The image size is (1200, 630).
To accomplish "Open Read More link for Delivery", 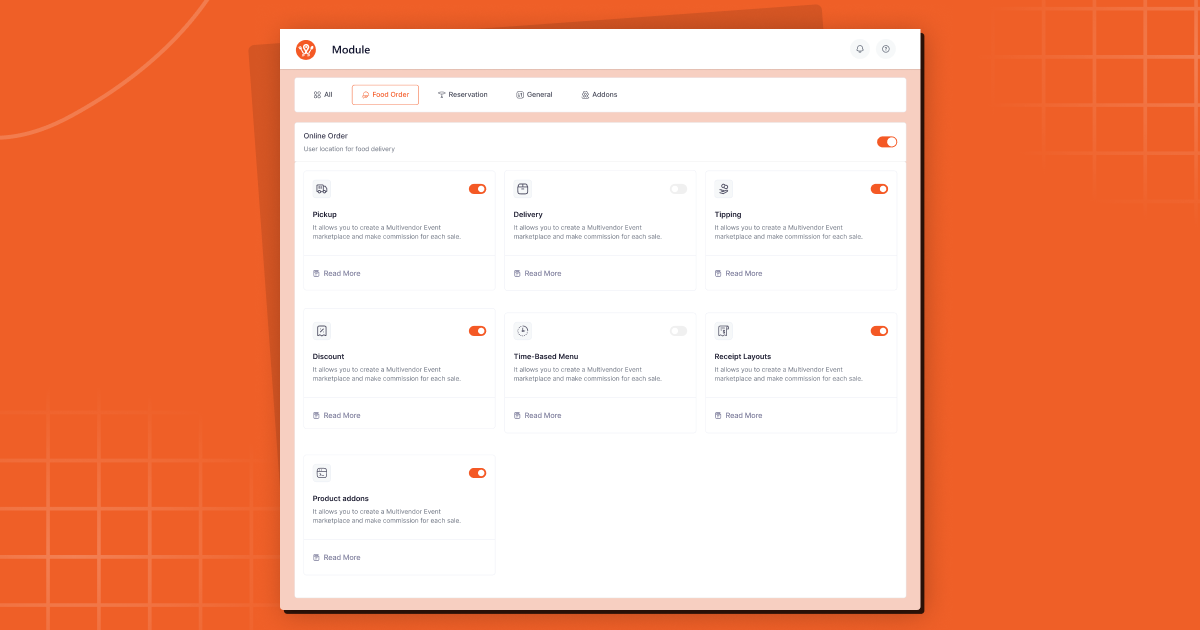I will point(543,273).
